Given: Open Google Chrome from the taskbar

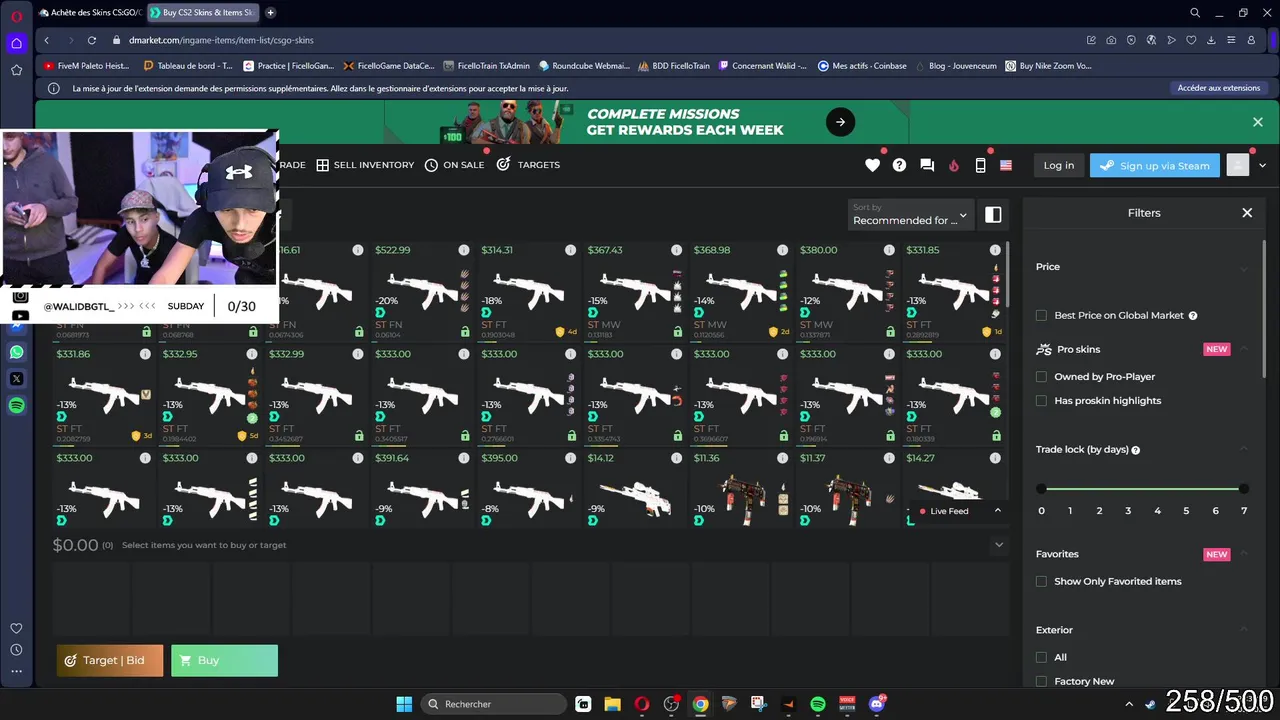Looking at the screenshot, I should coord(700,704).
